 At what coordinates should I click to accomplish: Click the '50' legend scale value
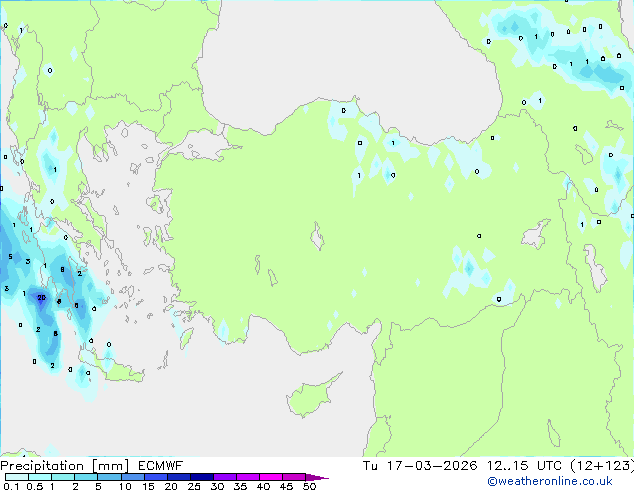click(x=309, y=486)
